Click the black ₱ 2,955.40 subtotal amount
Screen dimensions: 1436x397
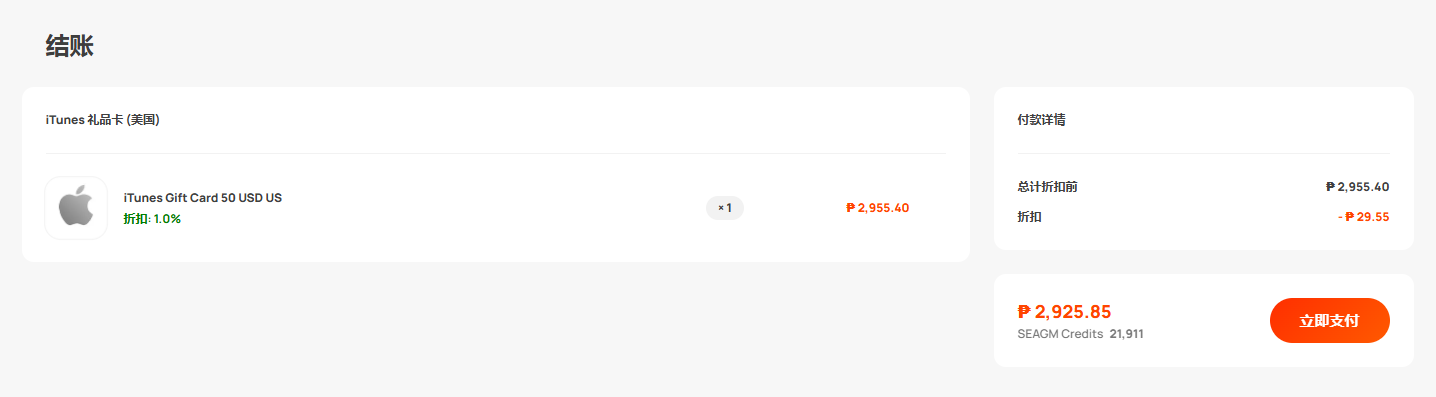1357,187
